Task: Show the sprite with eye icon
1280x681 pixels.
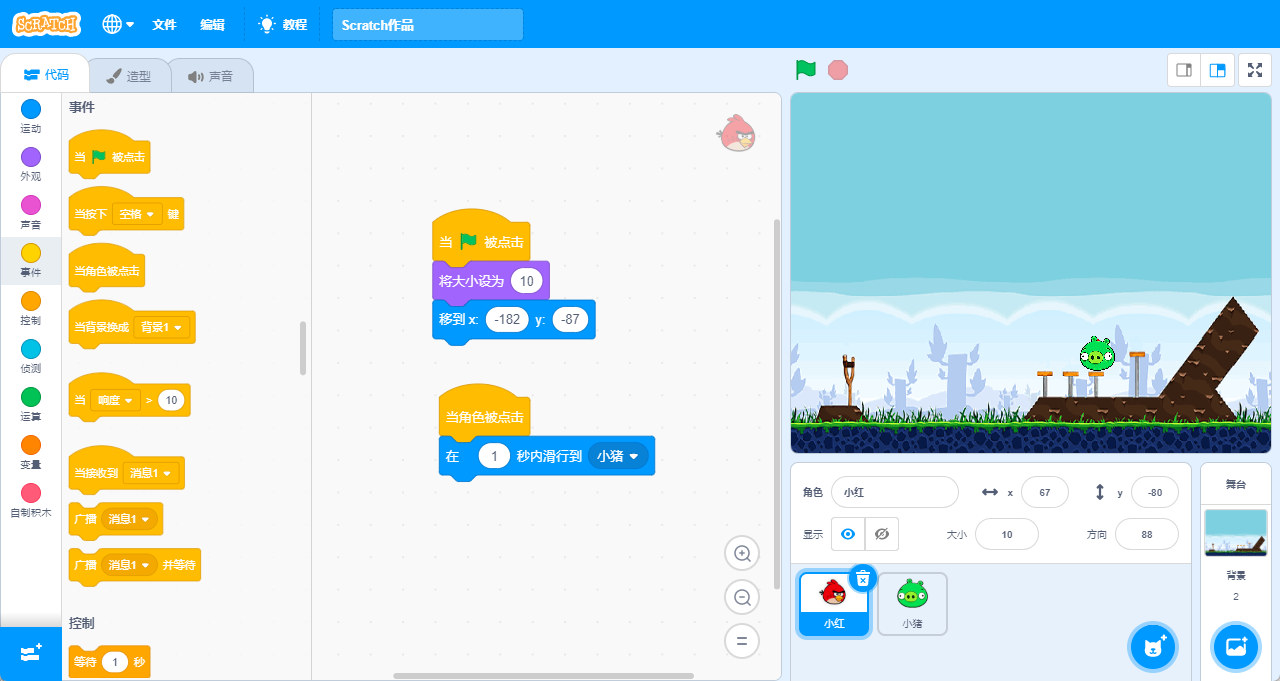Action: [848, 534]
